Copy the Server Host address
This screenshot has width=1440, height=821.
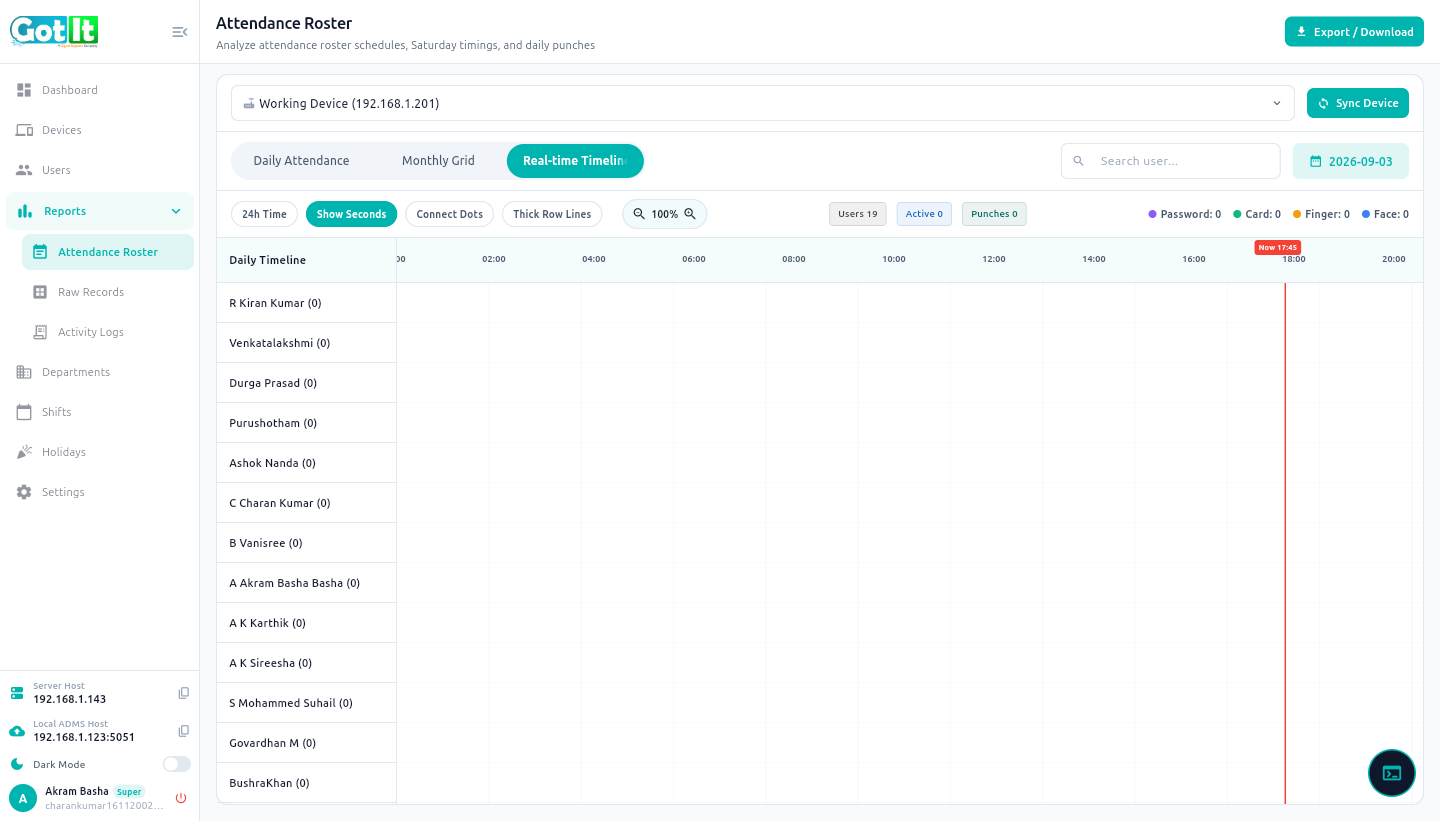(x=184, y=693)
